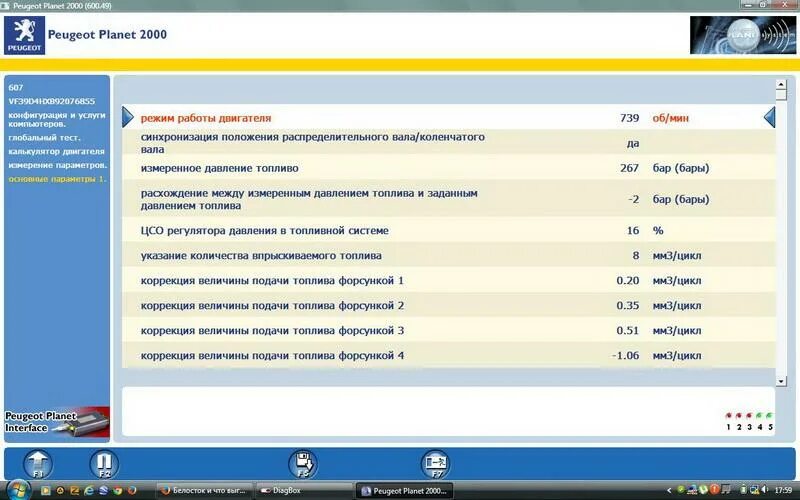Click the F1 back arrow button
Screen dimensions: 800x500
[38, 464]
